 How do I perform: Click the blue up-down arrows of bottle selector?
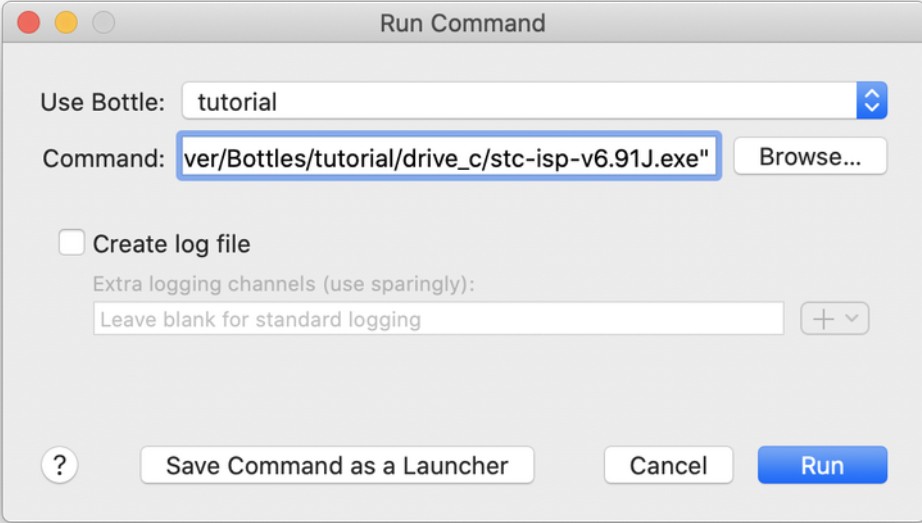pos(871,100)
